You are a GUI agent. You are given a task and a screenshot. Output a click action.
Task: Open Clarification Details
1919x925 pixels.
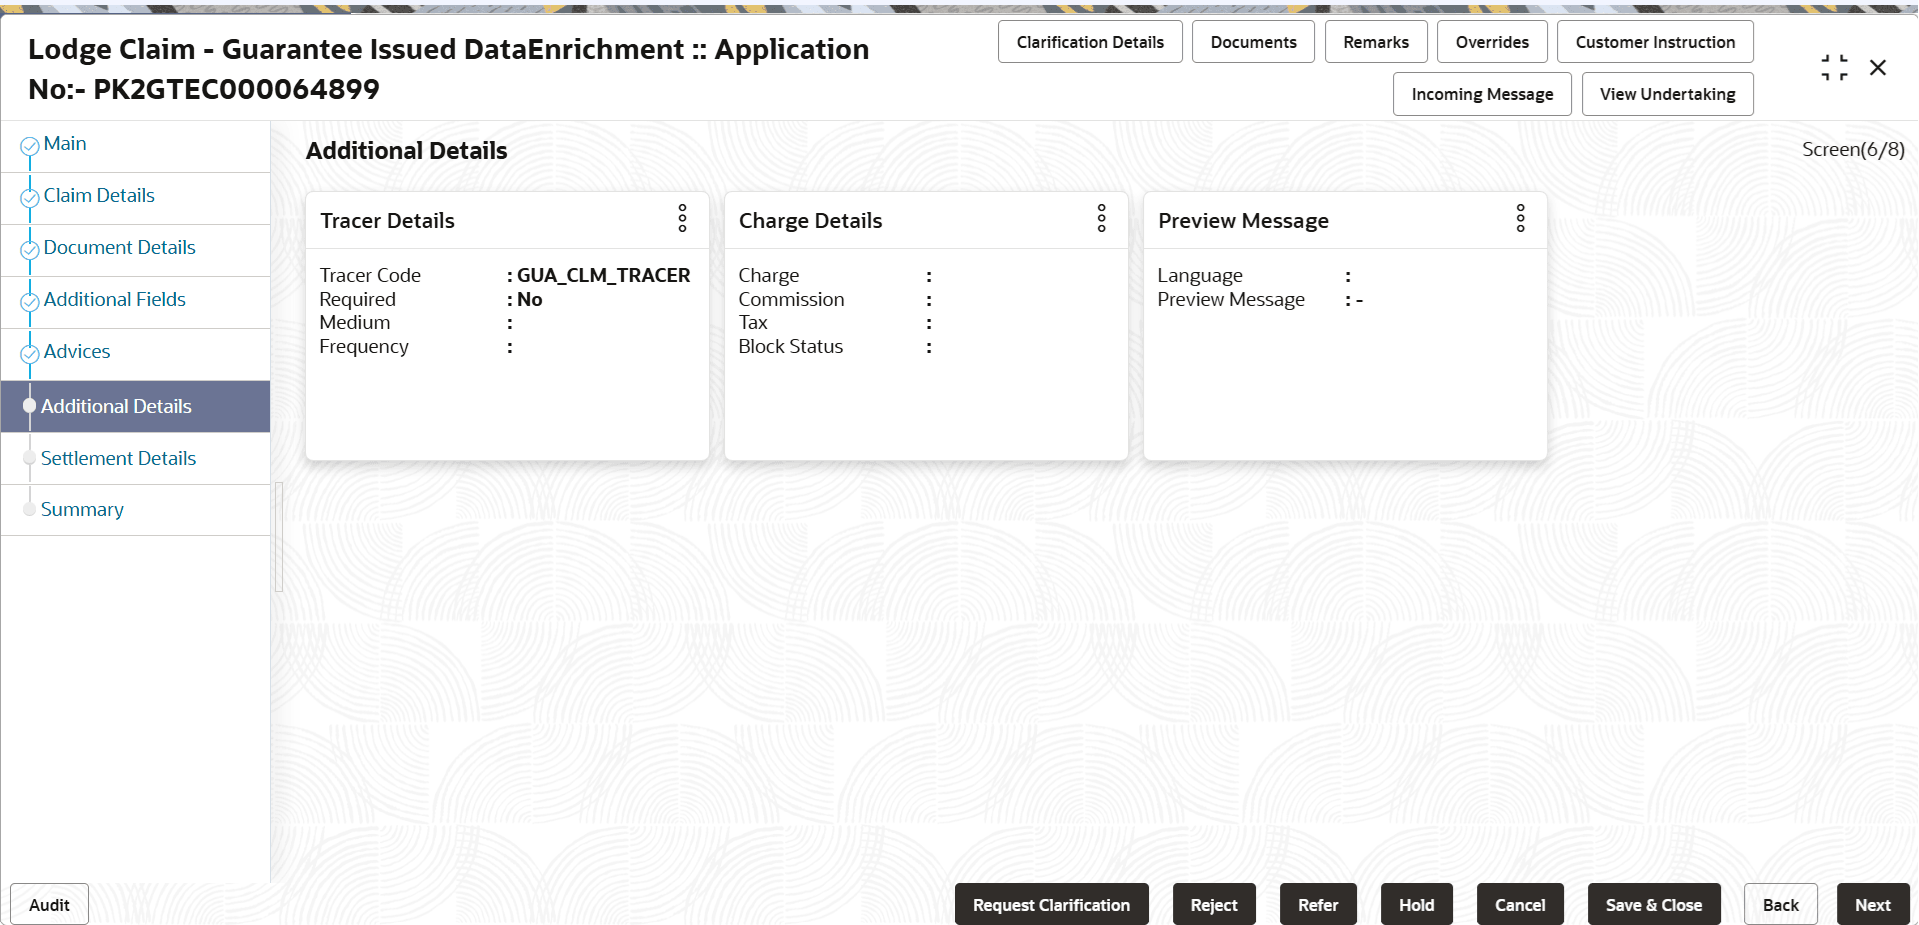tap(1090, 42)
